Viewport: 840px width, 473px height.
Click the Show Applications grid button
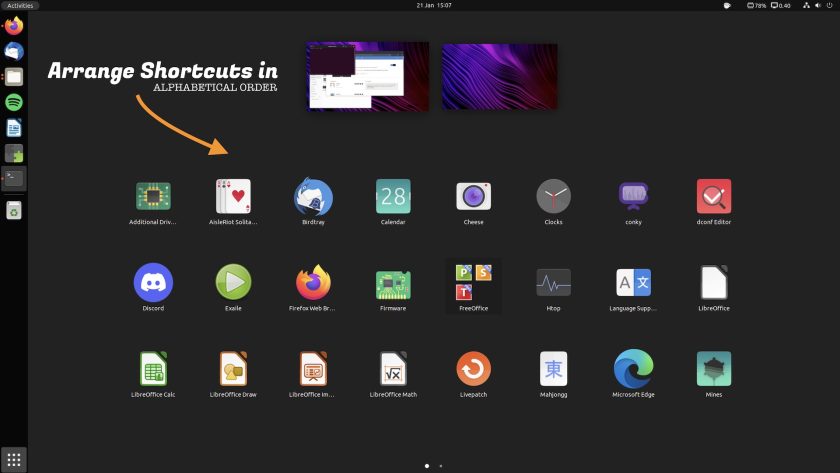point(14,460)
